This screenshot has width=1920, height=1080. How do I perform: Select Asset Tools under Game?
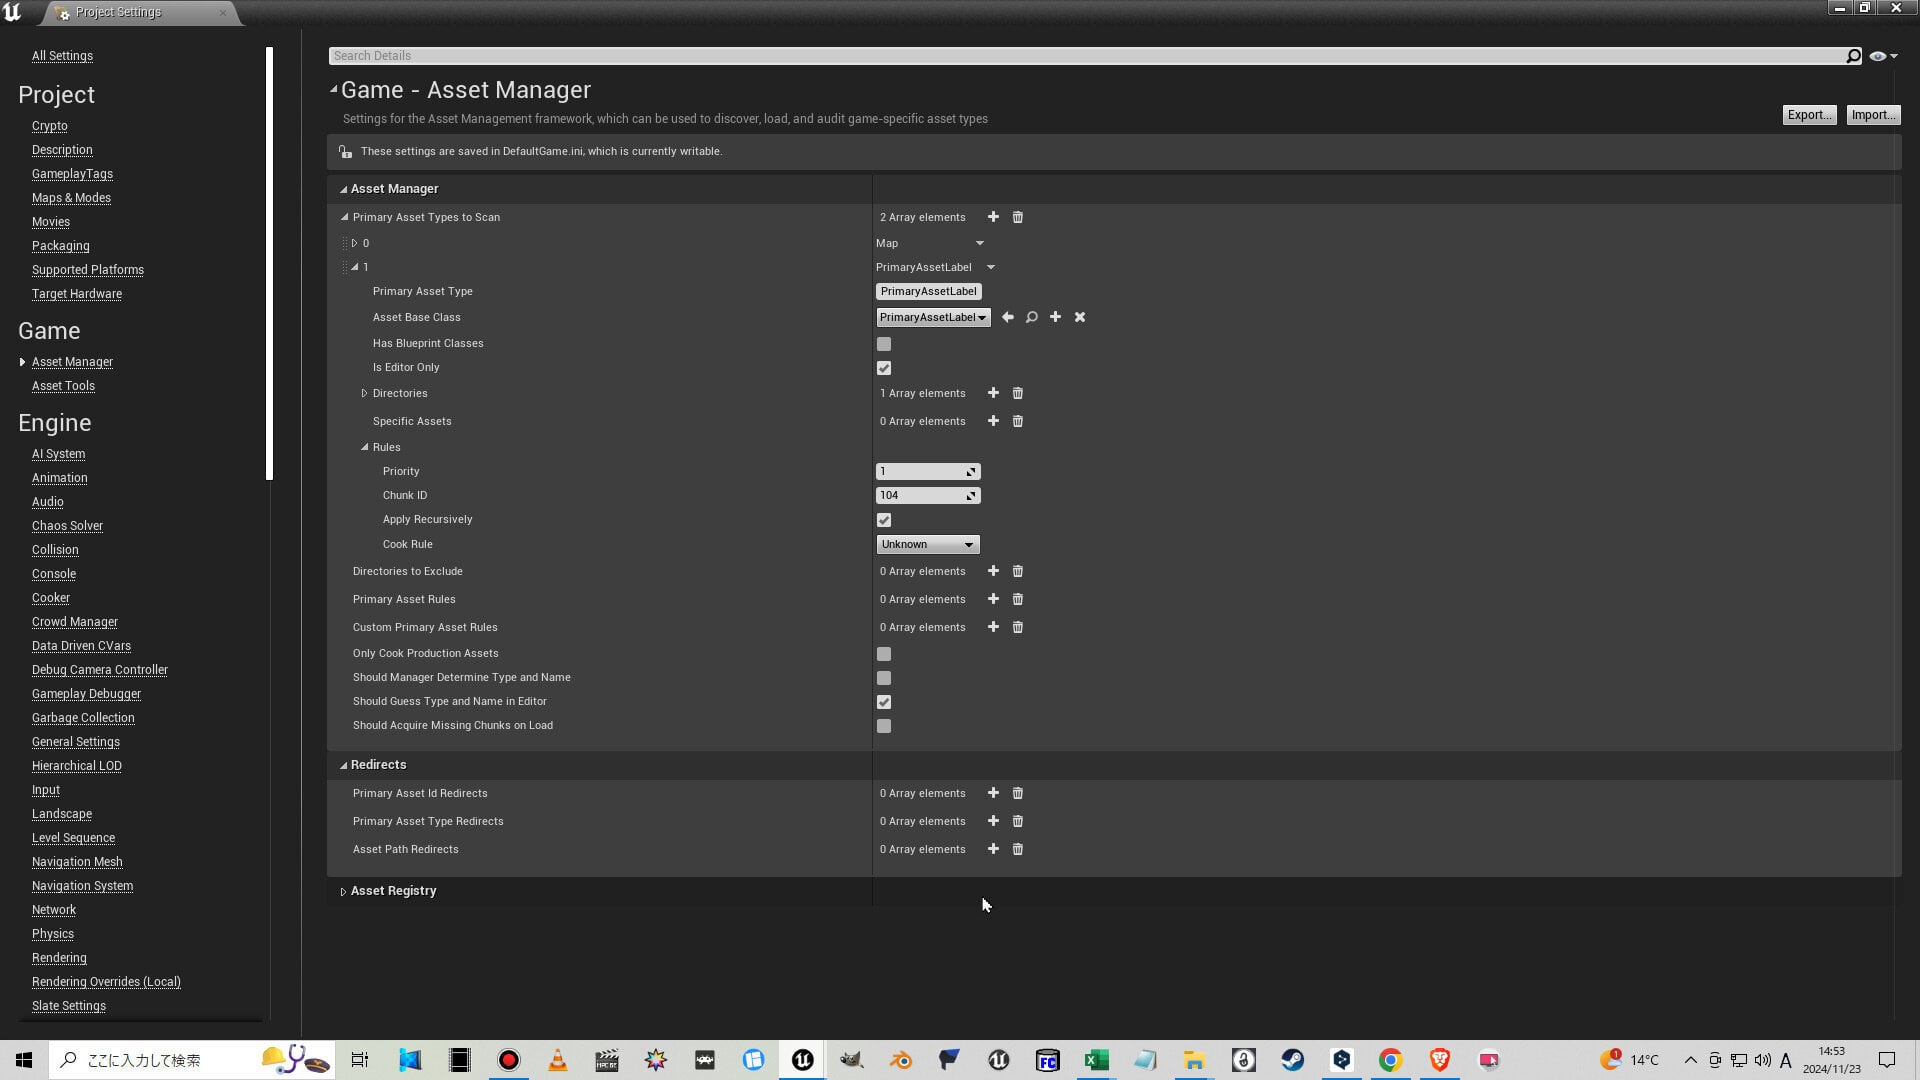pyautogui.click(x=63, y=386)
